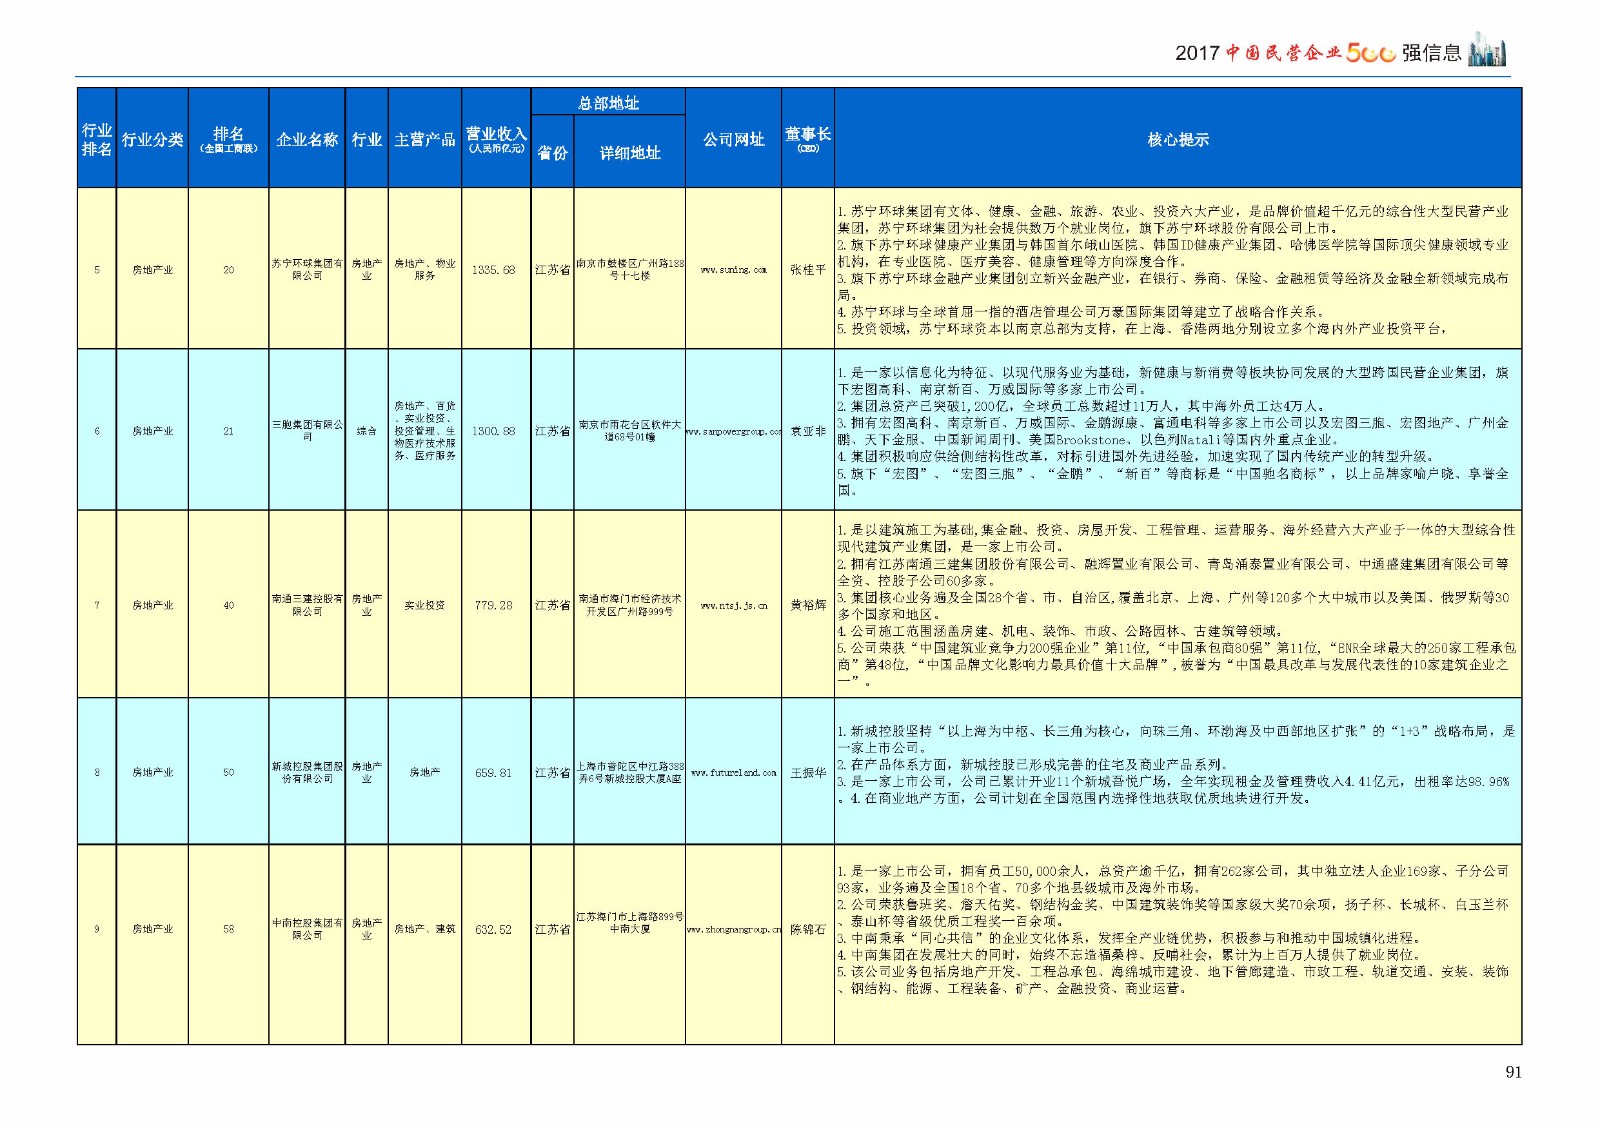Select the 营业收入 column header
1600x1131 pixels.
496,139
